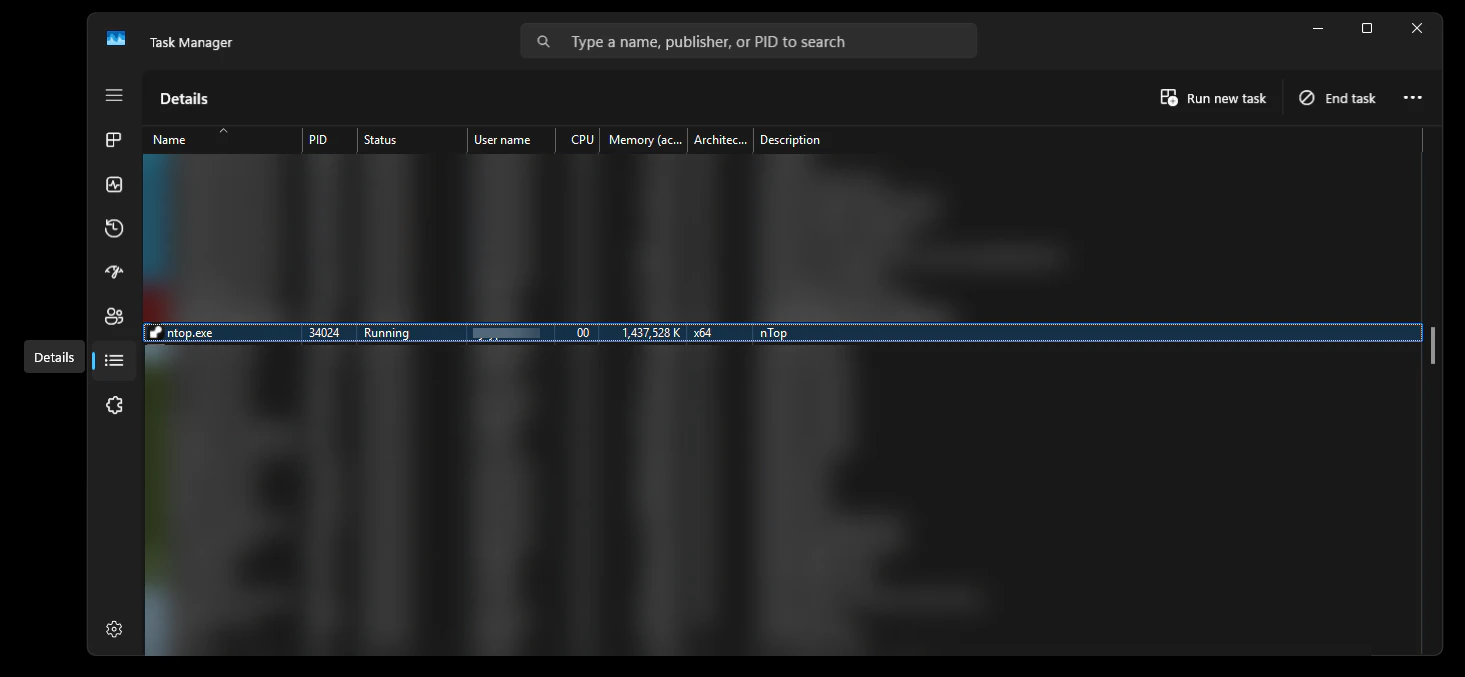Click the search magnifier icon
1465x677 pixels.
tap(544, 42)
